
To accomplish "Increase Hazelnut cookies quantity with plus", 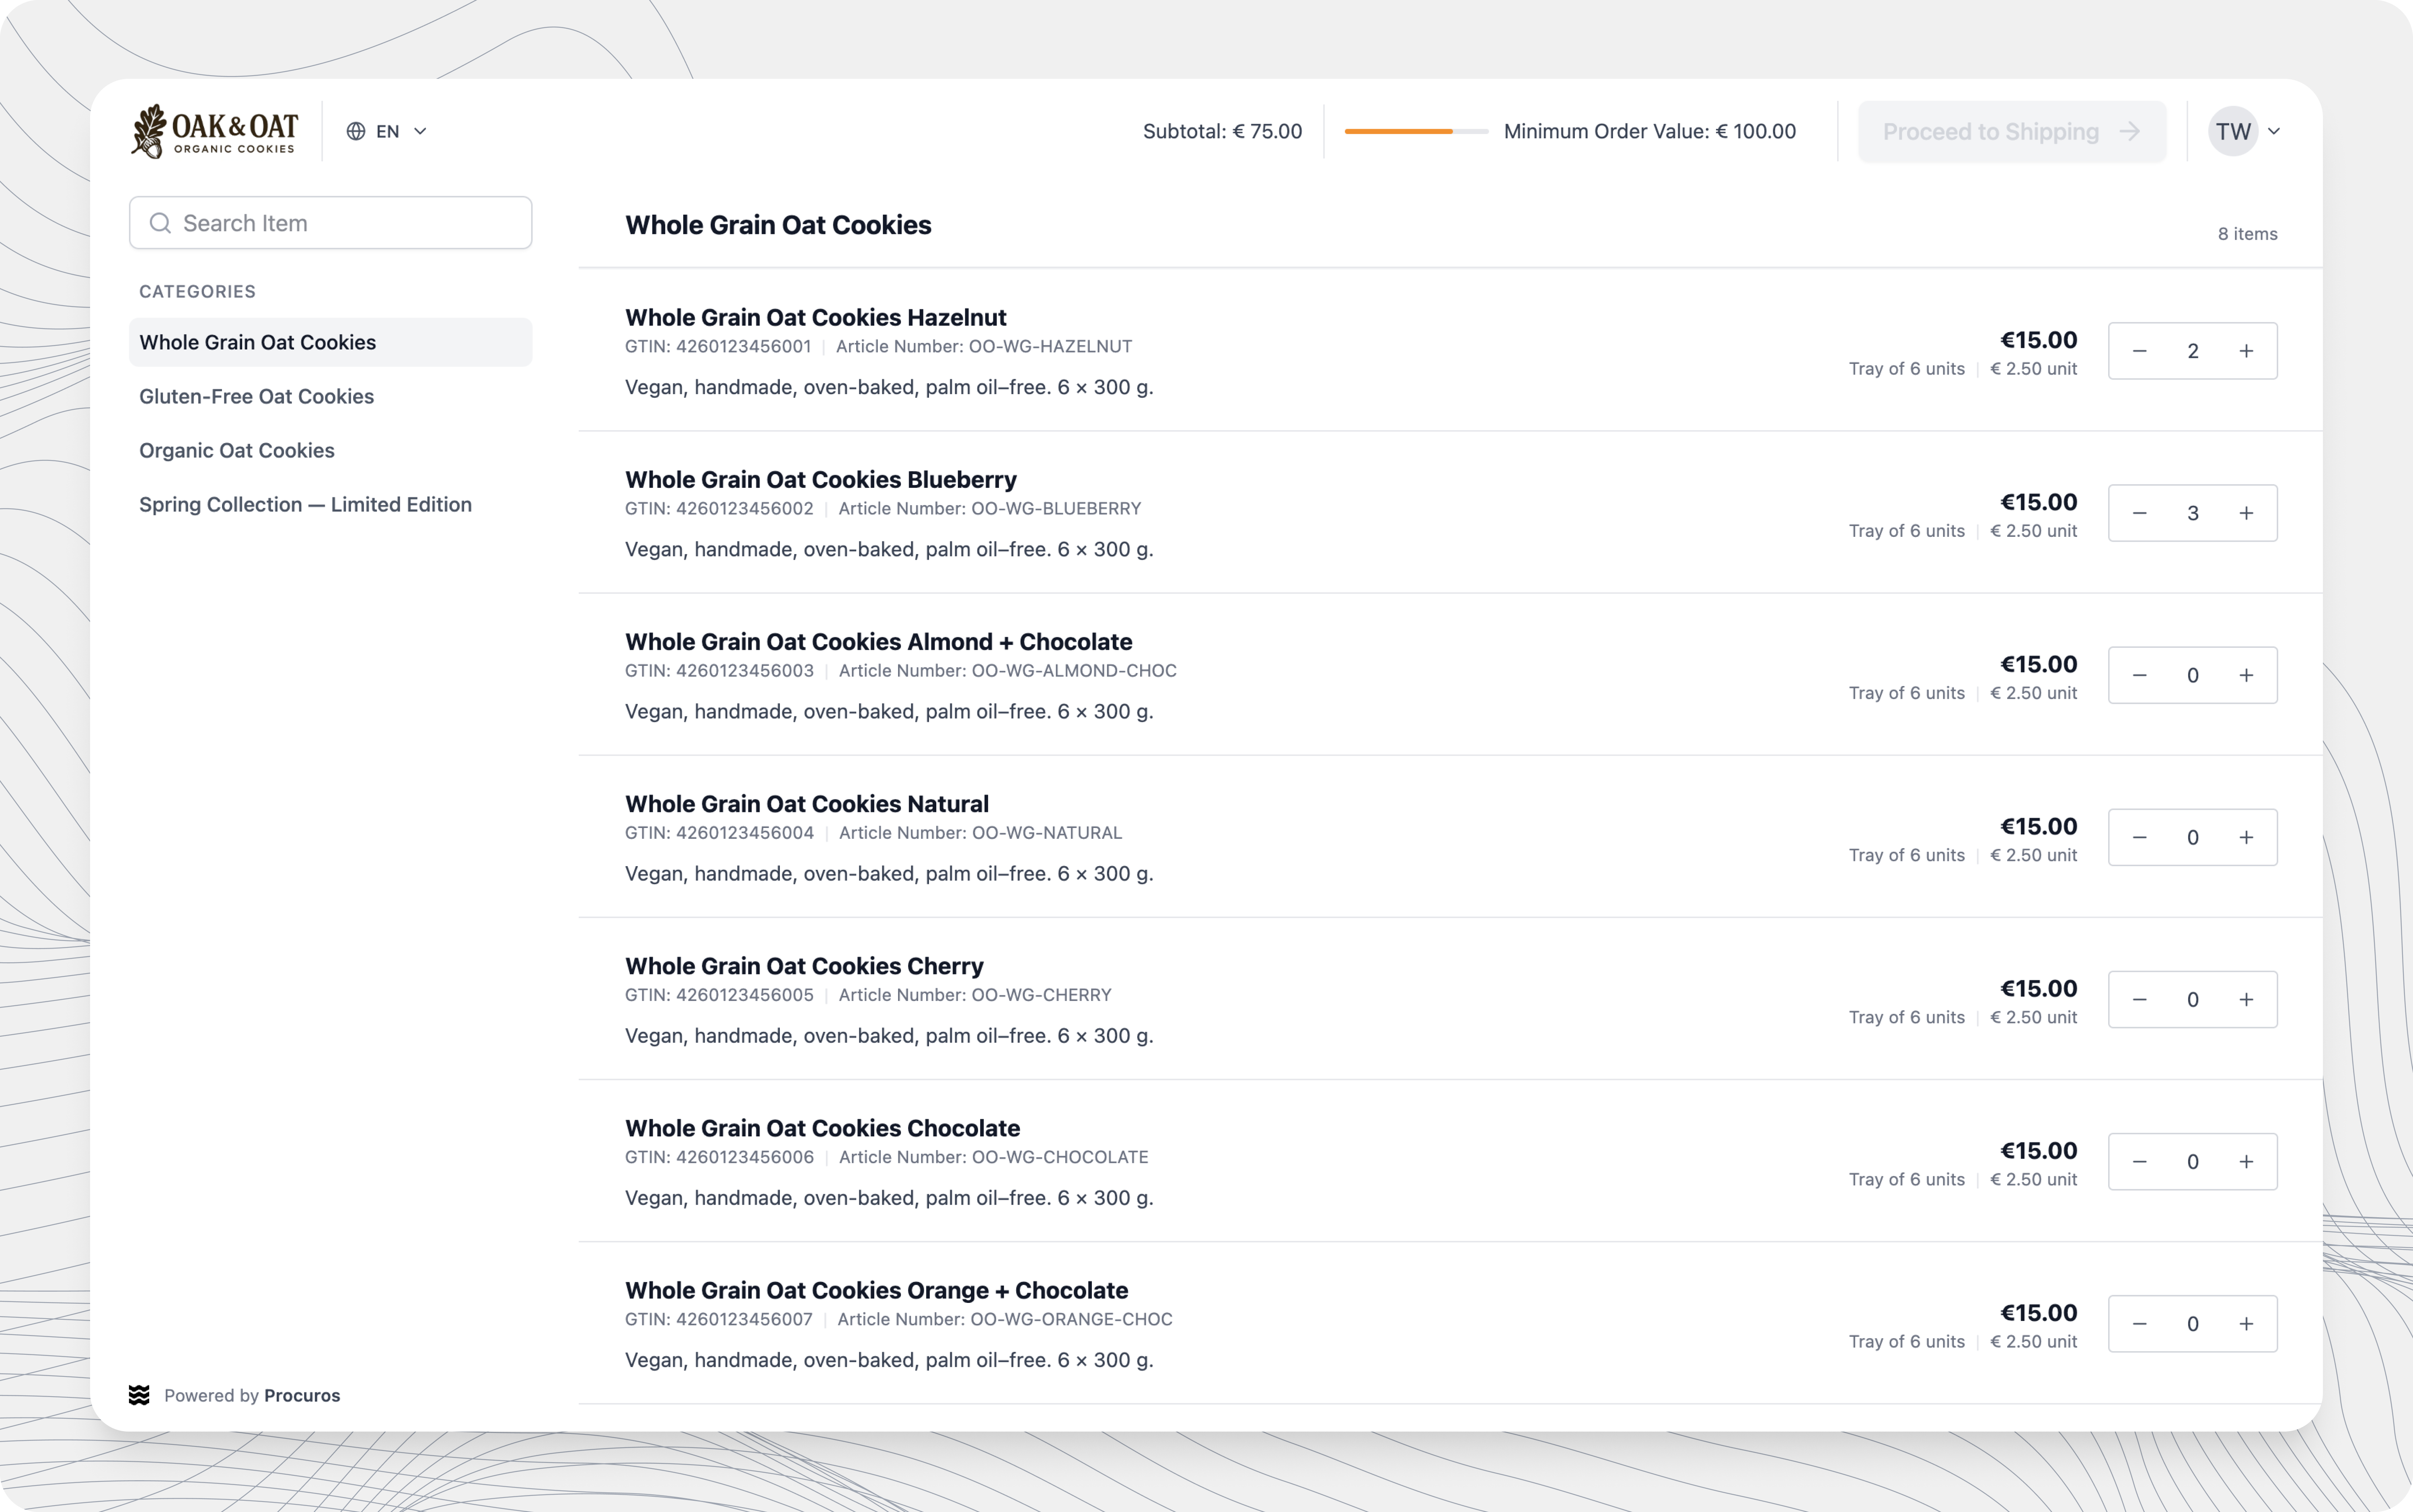I will pyautogui.click(x=2246, y=351).
